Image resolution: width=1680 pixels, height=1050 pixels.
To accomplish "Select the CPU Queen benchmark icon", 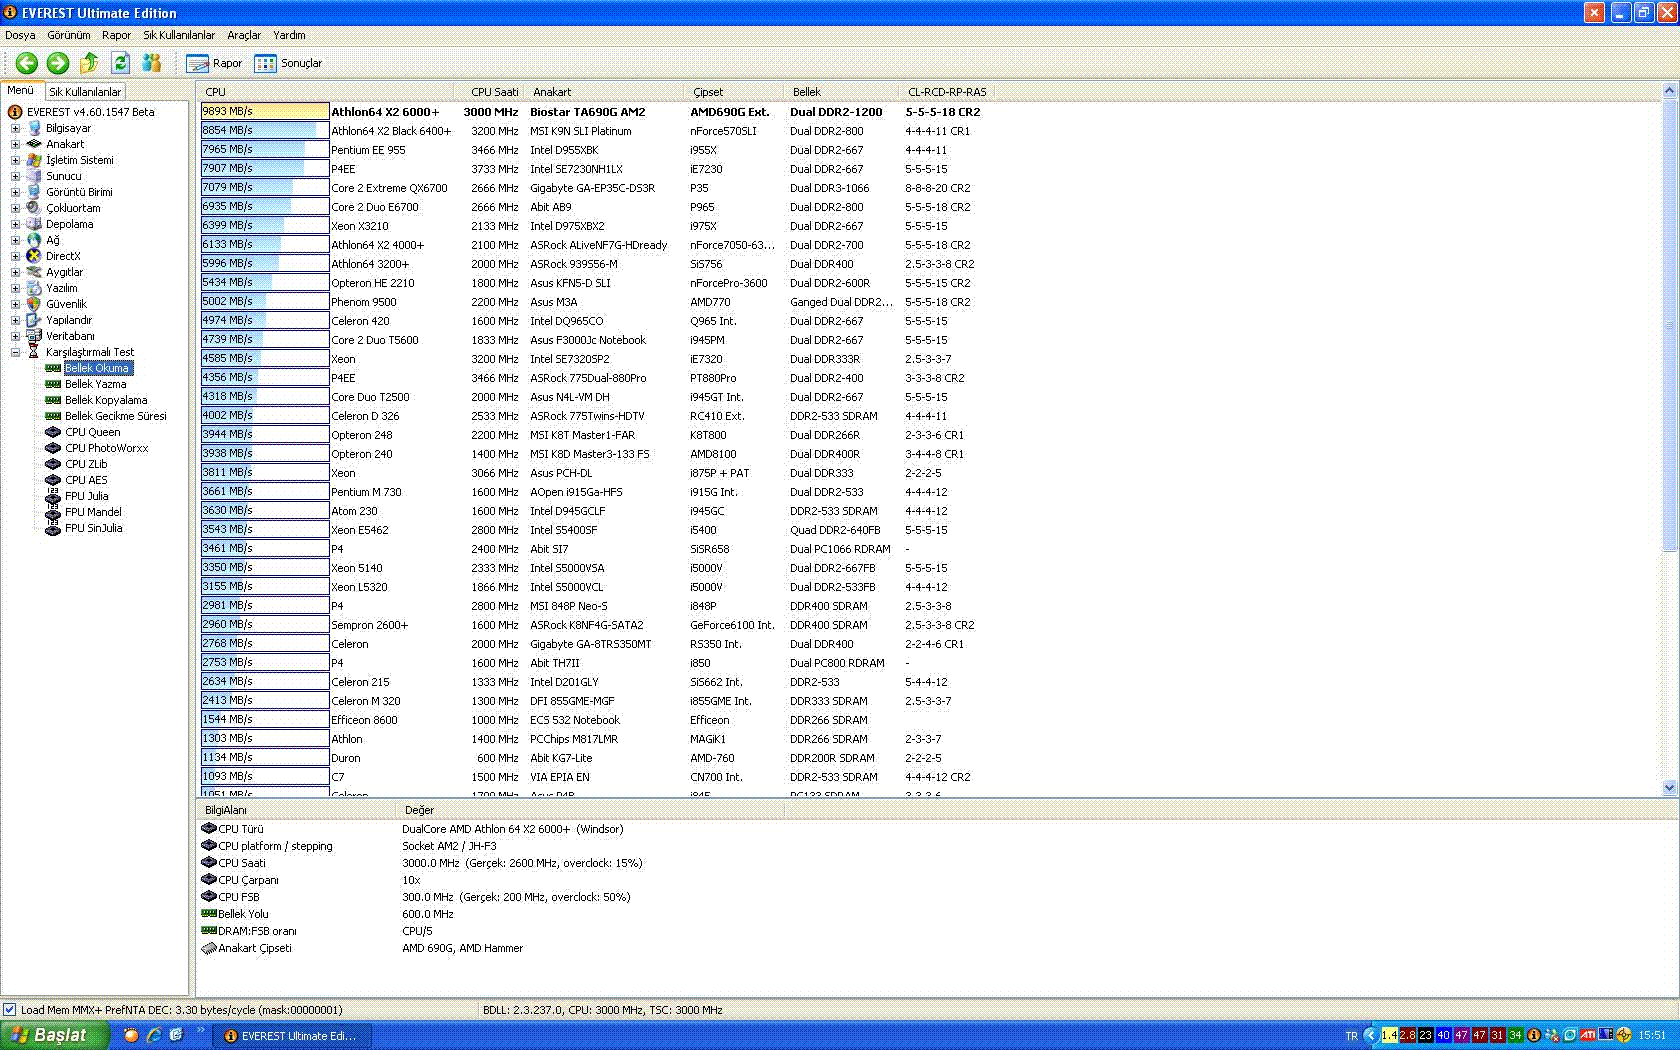I will 53,432.
